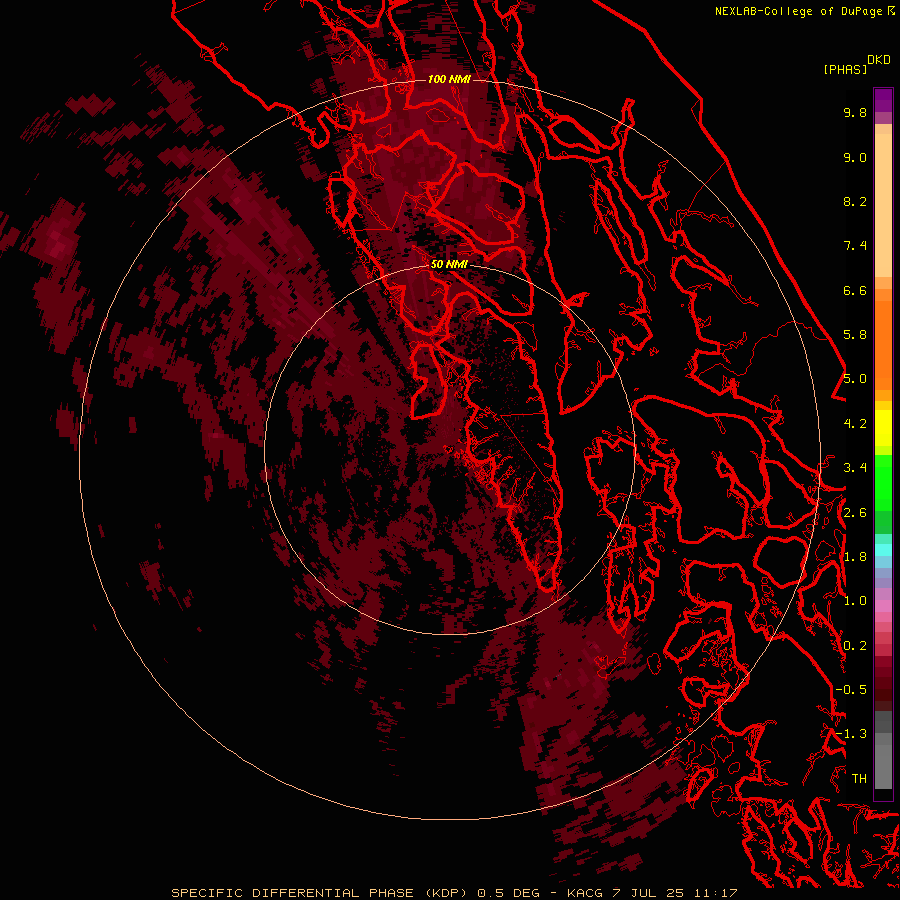Screen dimensions: 900x900
Task: Click the 7 JUL 25 date stamp
Action: tap(649, 893)
